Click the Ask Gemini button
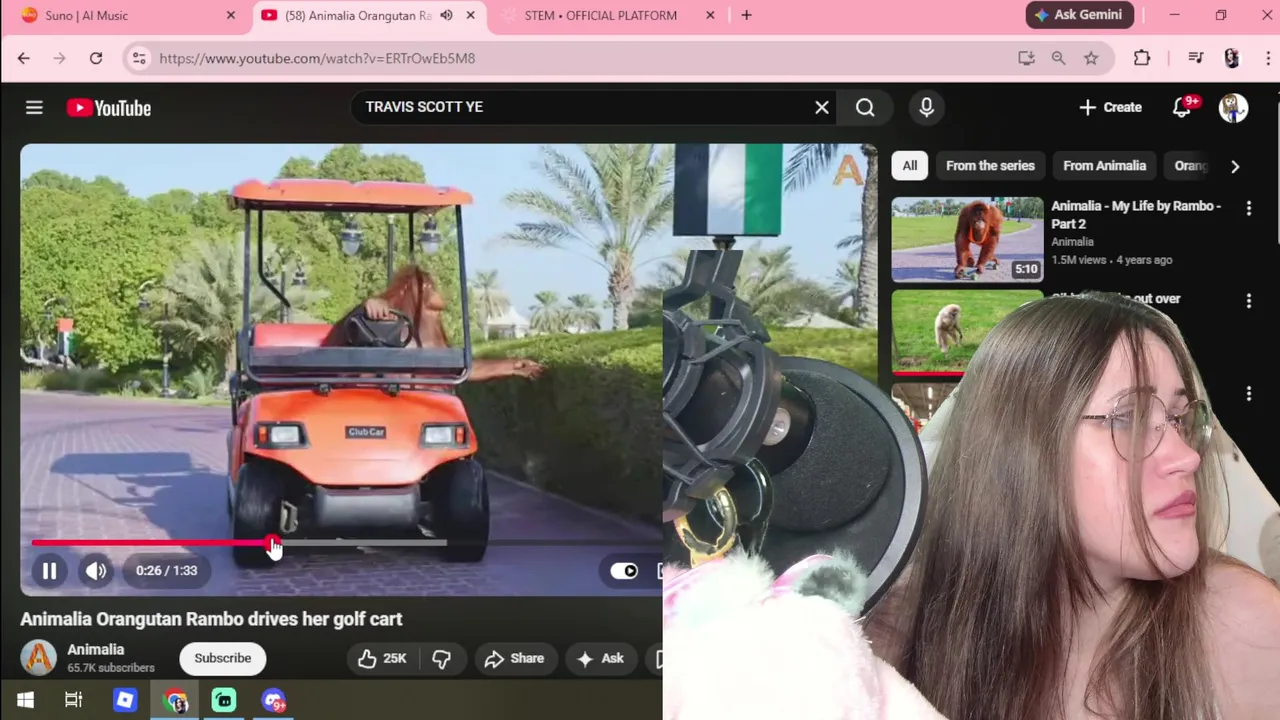 (1080, 15)
